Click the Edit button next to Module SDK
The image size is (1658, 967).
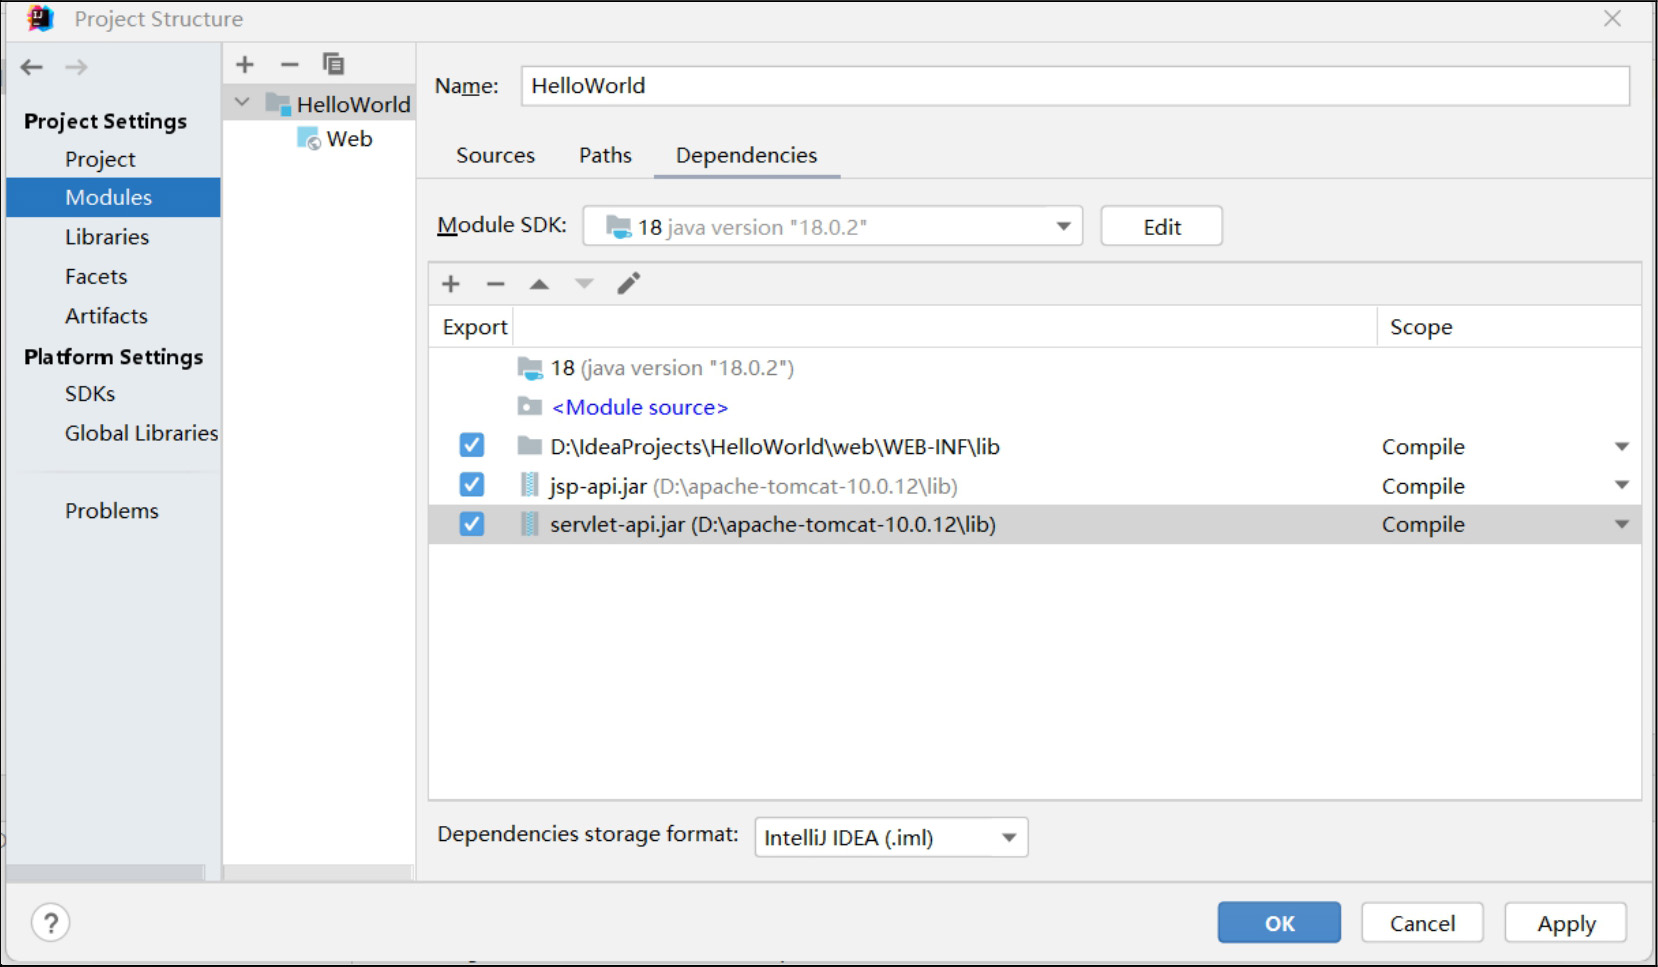tap(1161, 226)
